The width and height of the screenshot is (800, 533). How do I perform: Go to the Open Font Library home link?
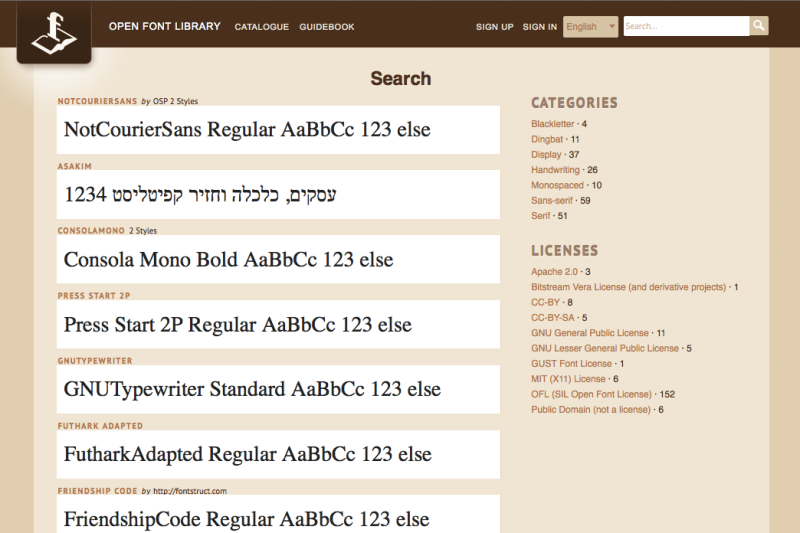[x=164, y=27]
